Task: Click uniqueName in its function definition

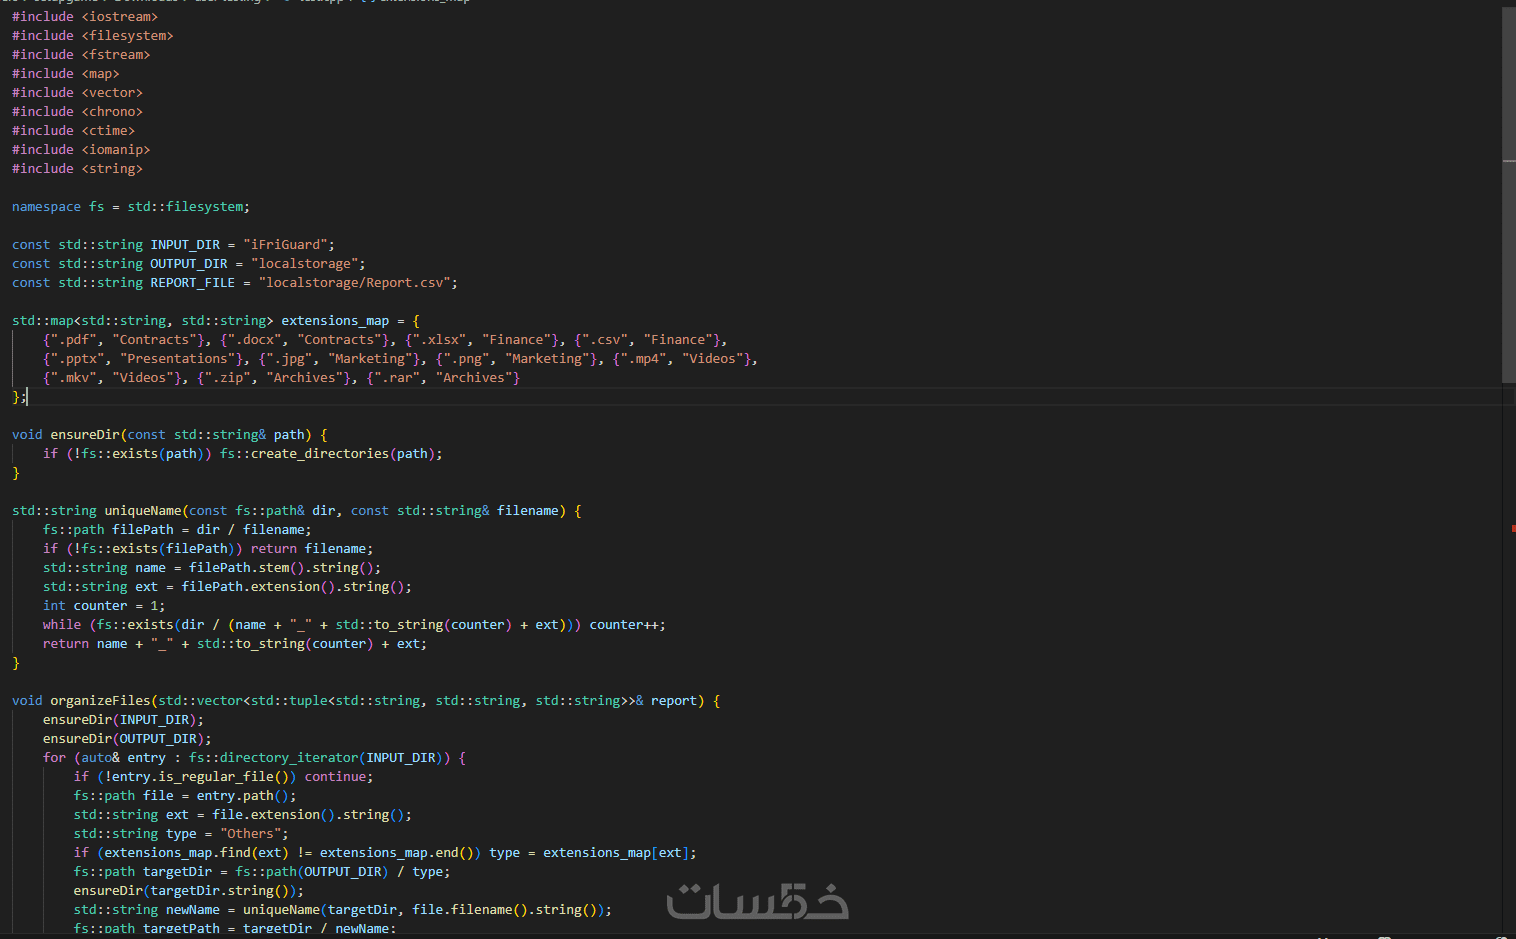Action: pyautogui.click(x=143, y=511)
